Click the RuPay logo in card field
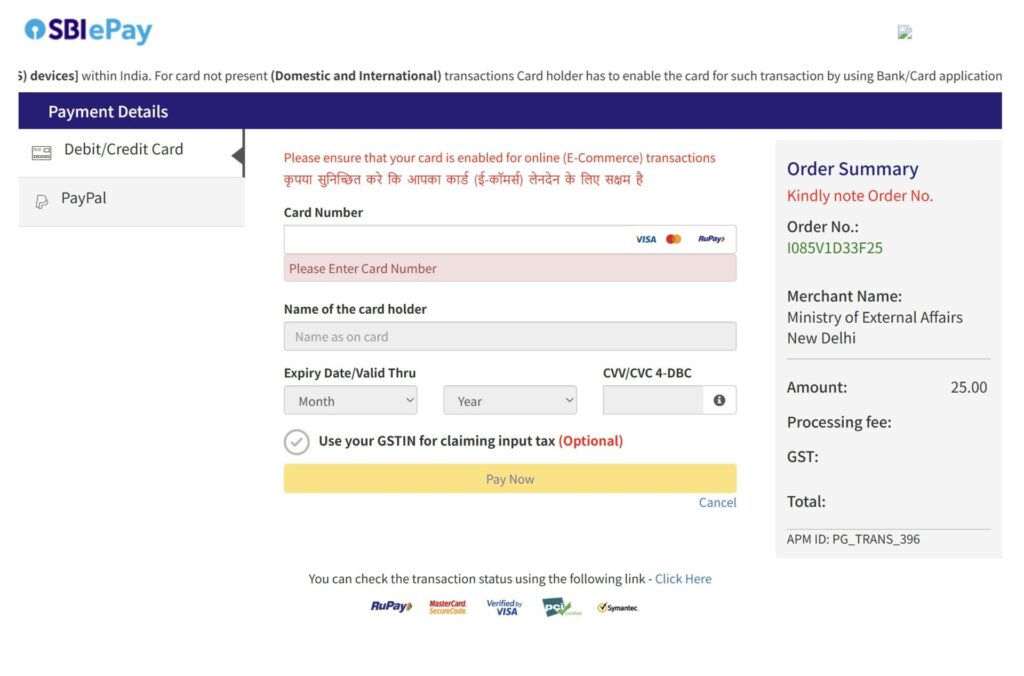Image resolution: width=1024 pixels, height=676 pixels. [711, 239]
